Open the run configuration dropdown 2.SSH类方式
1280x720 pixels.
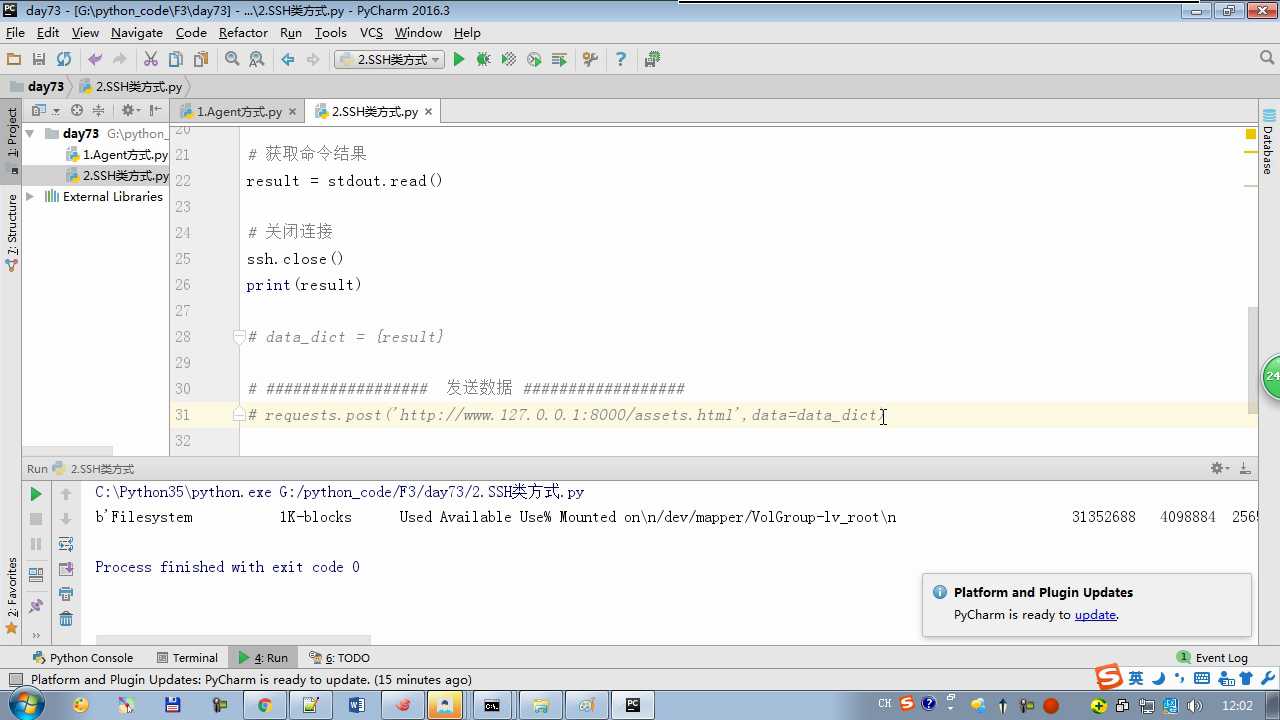(389, 60)
